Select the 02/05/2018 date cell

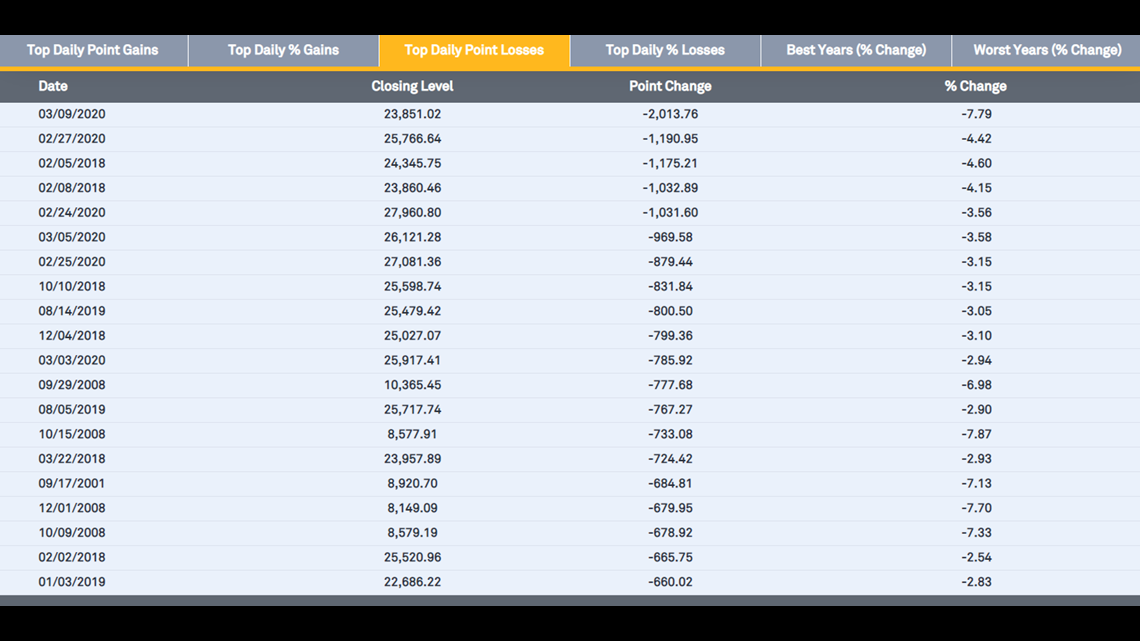pos(72,163)
